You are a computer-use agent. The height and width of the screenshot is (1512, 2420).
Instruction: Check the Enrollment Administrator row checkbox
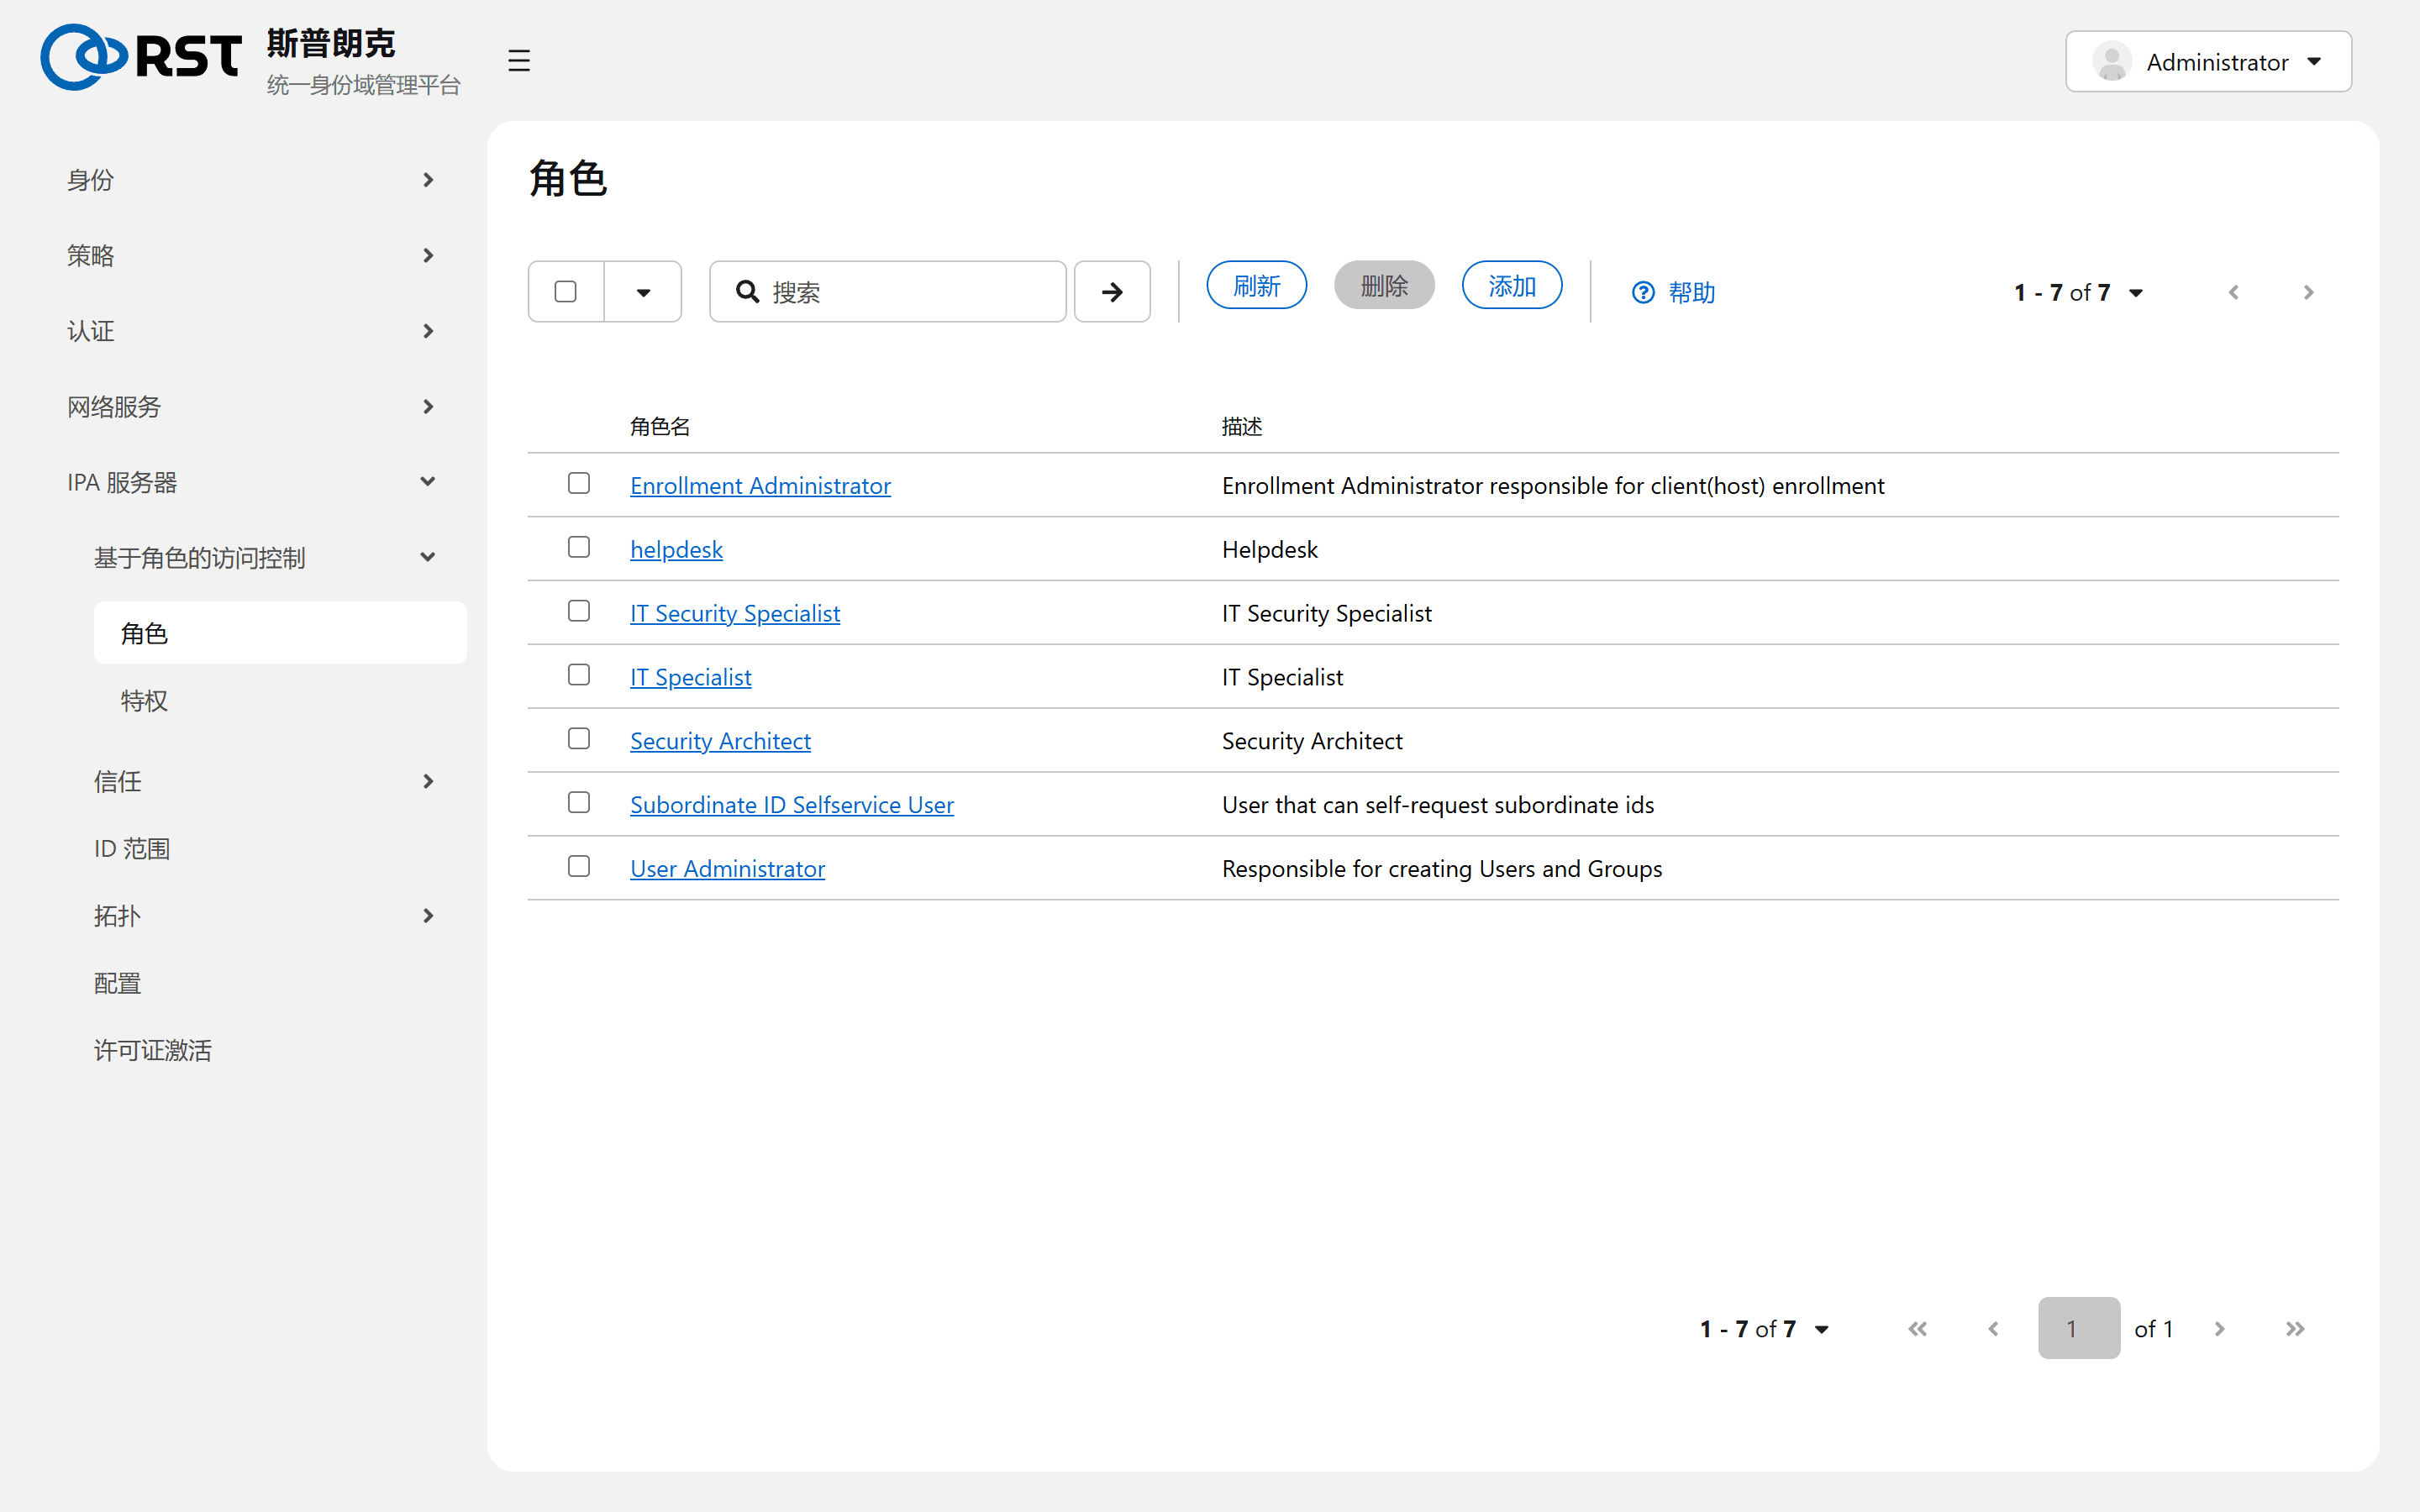coord(579,484)
